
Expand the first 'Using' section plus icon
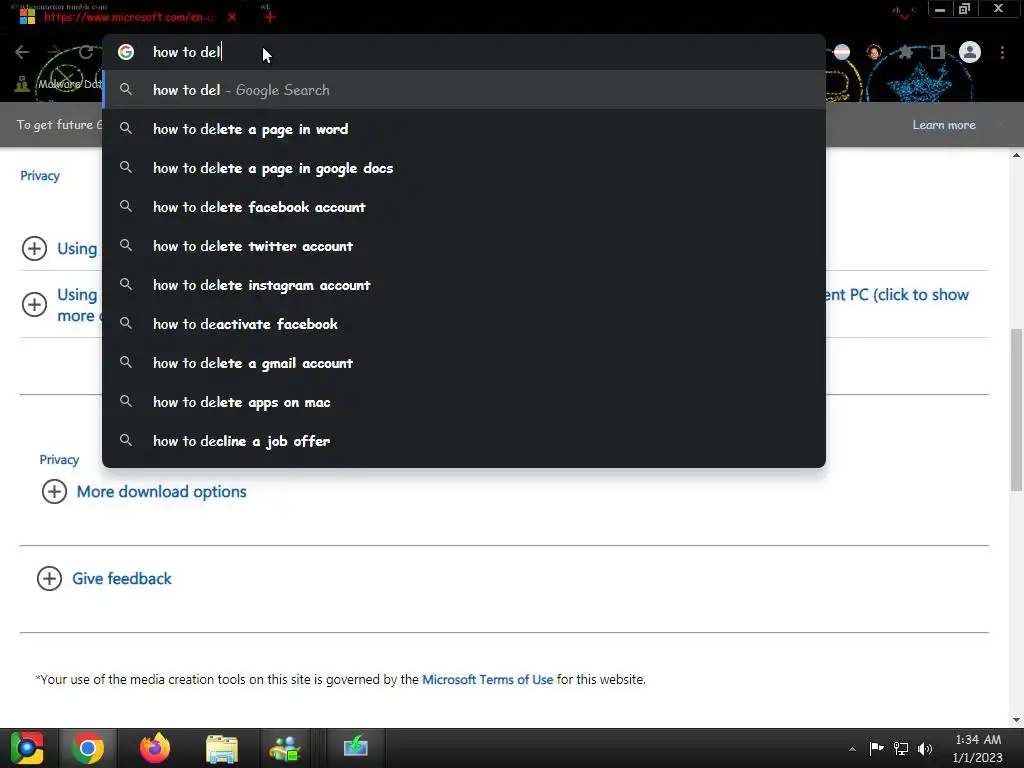click(x=34, y=248)
